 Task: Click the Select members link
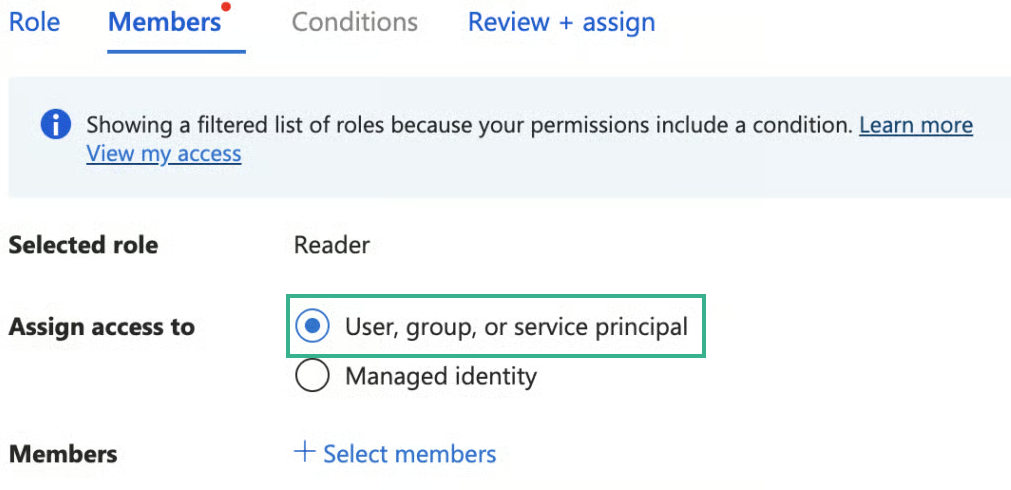pos(409,454)
